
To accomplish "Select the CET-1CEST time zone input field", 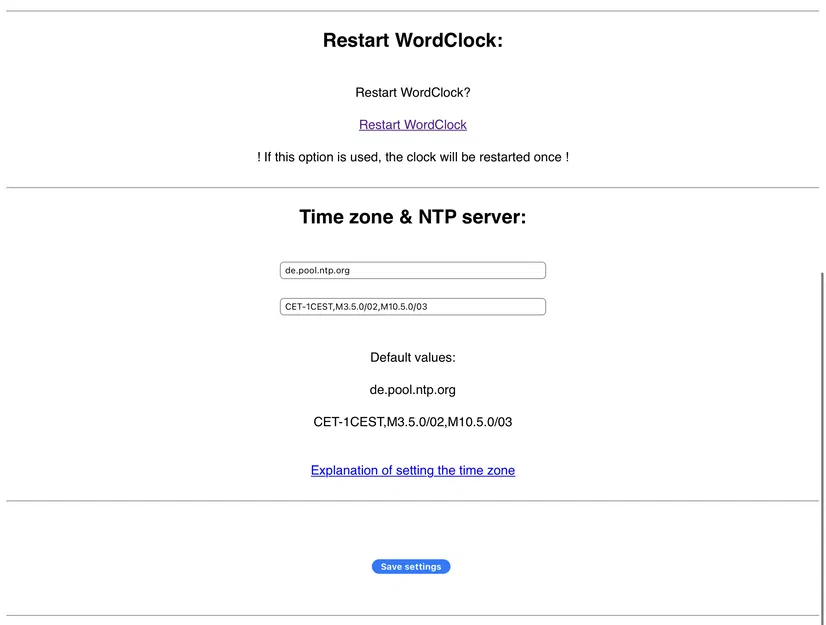I will tap(412, 306).
